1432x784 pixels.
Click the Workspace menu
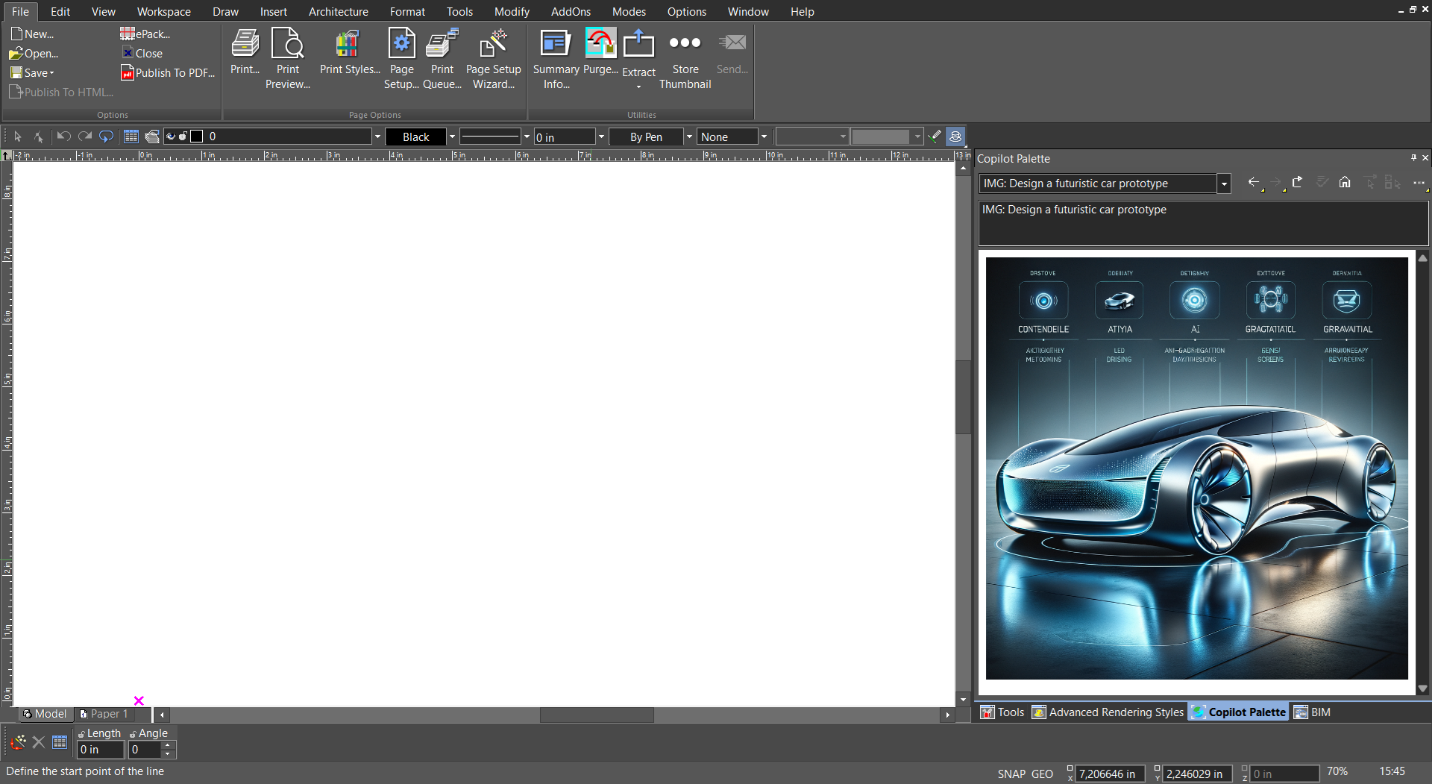[164, 12]
